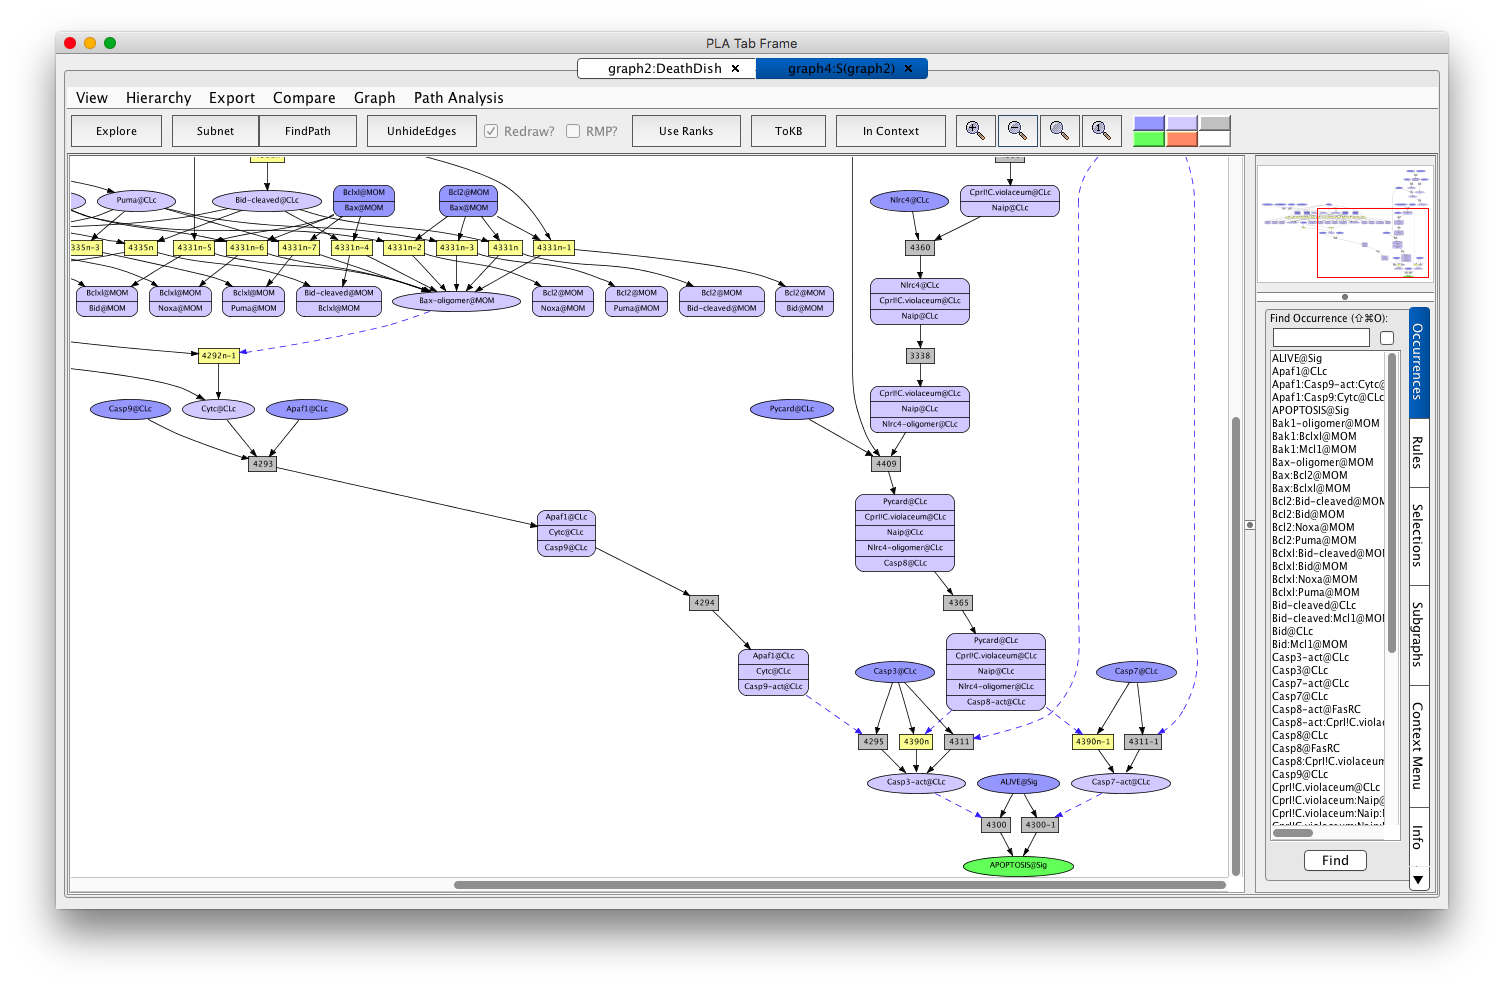Open the Hierarchy menu
1504x989 pixels.
(x=158, y=98)
